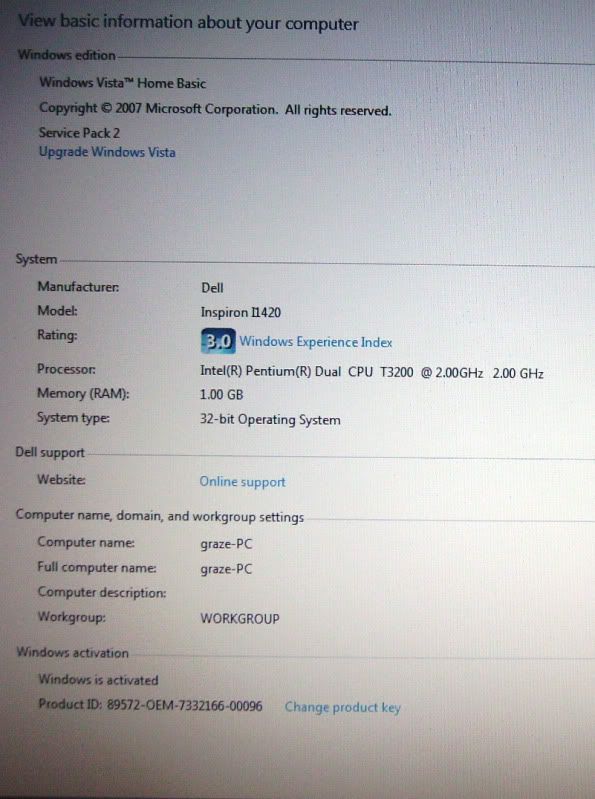Click the Microsoft copyright notice text
This screenshot has height=799, width=595.
point(215,109)
